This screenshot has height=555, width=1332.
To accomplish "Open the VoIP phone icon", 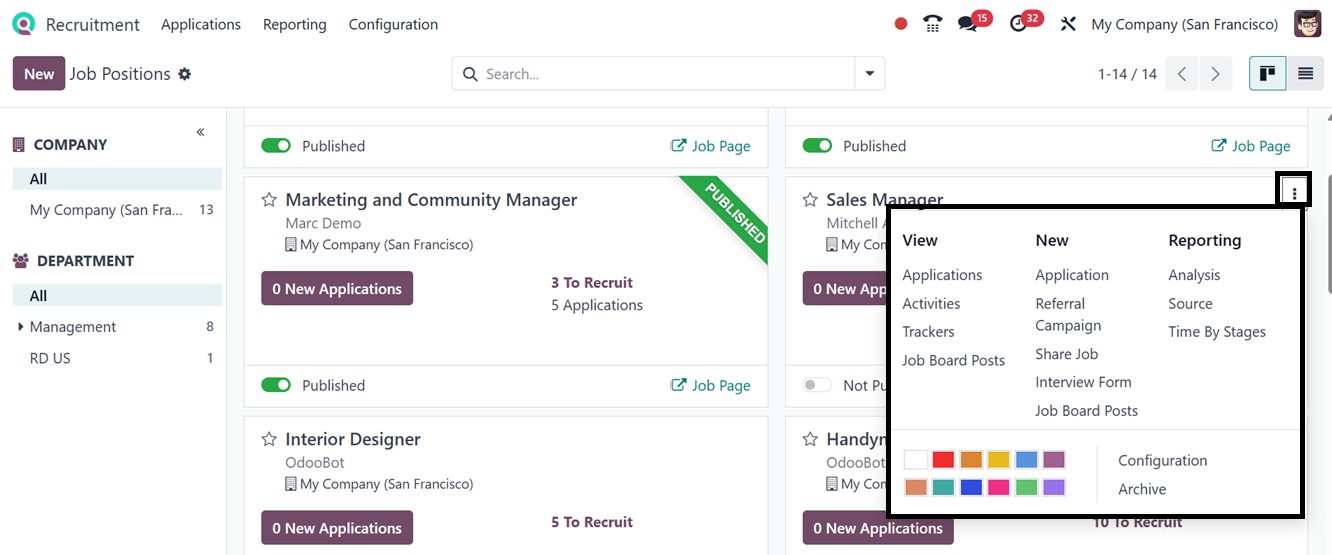I will click(x=933, y=24).
